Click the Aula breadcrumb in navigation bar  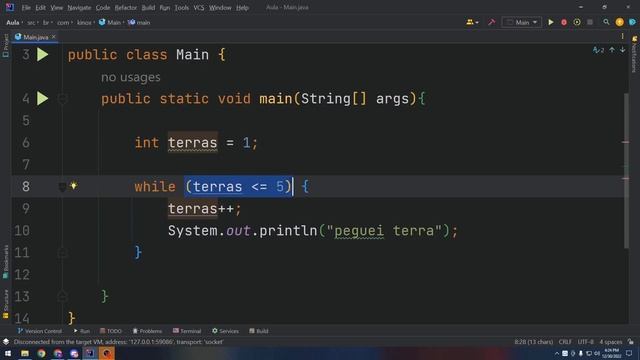(x=13, y=22)
